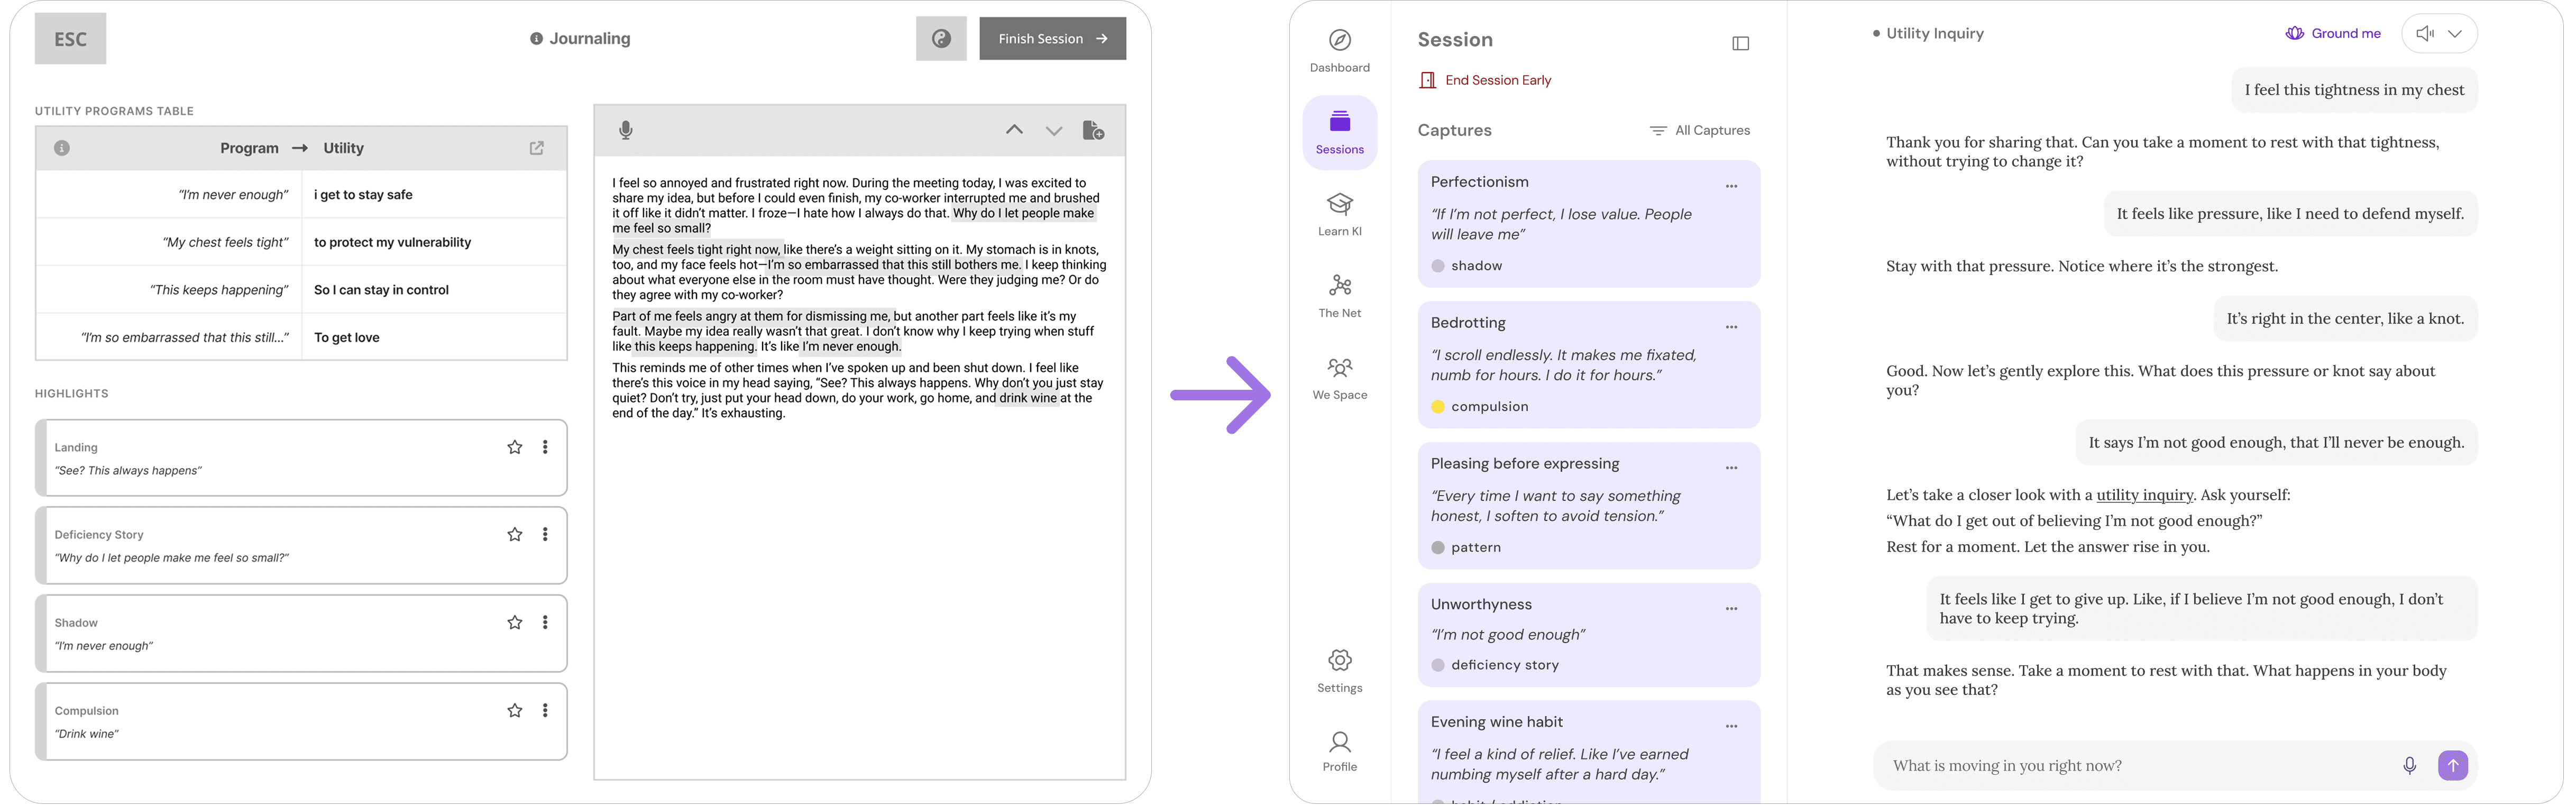
Task: Open the ellipsis menu on Evening wine habit capture
Action: tap(1732, 726)
